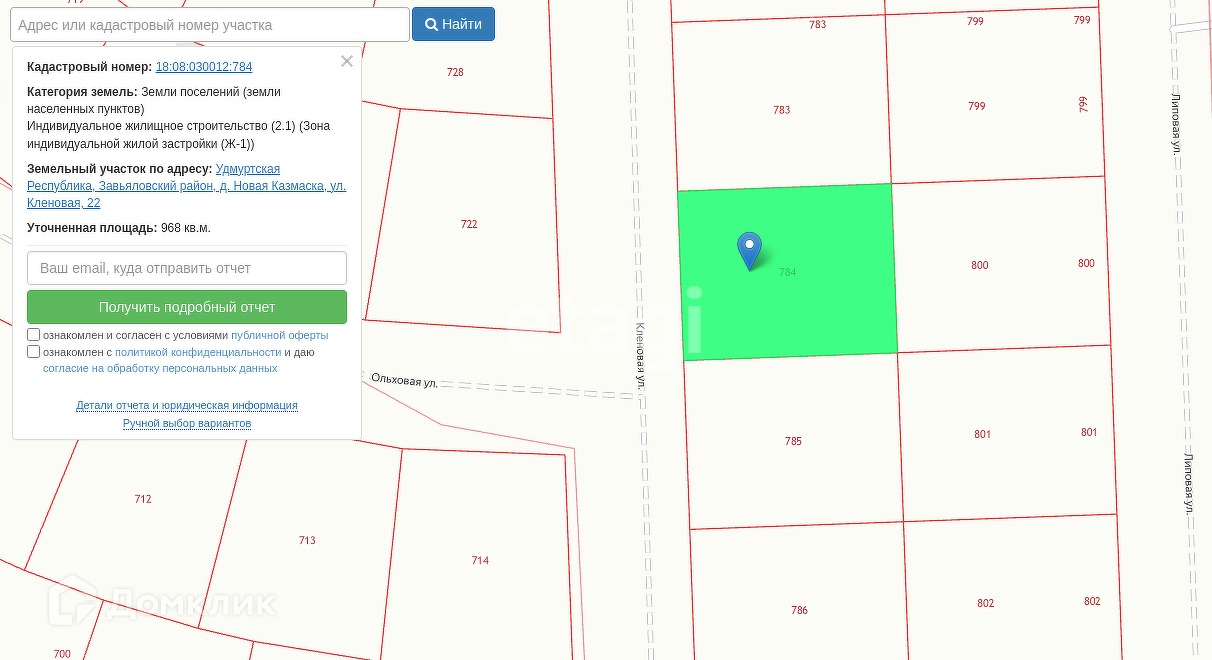Check the privacy policy consent checkbox

coord(34,352)
